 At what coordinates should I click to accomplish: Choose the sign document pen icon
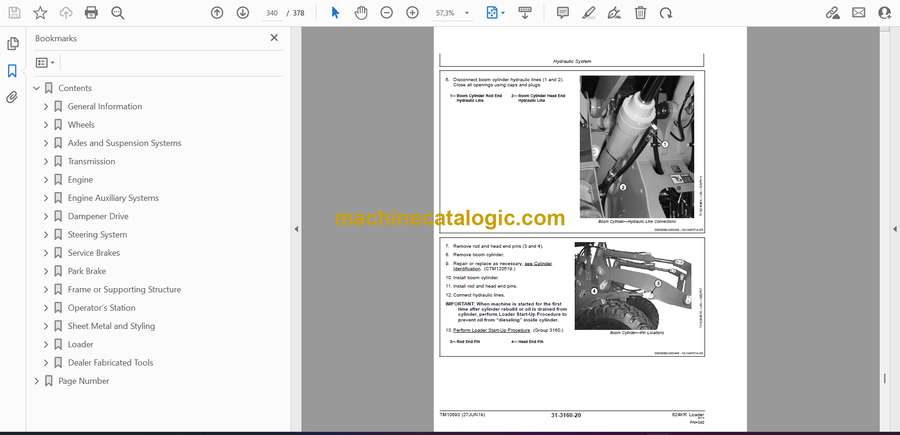point(614,13)
